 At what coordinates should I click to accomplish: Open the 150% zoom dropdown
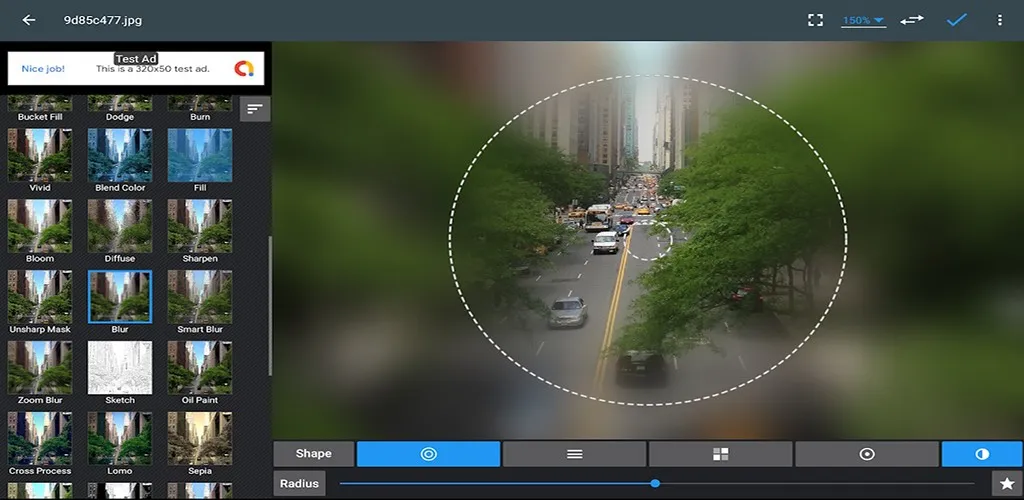(863, 20)
